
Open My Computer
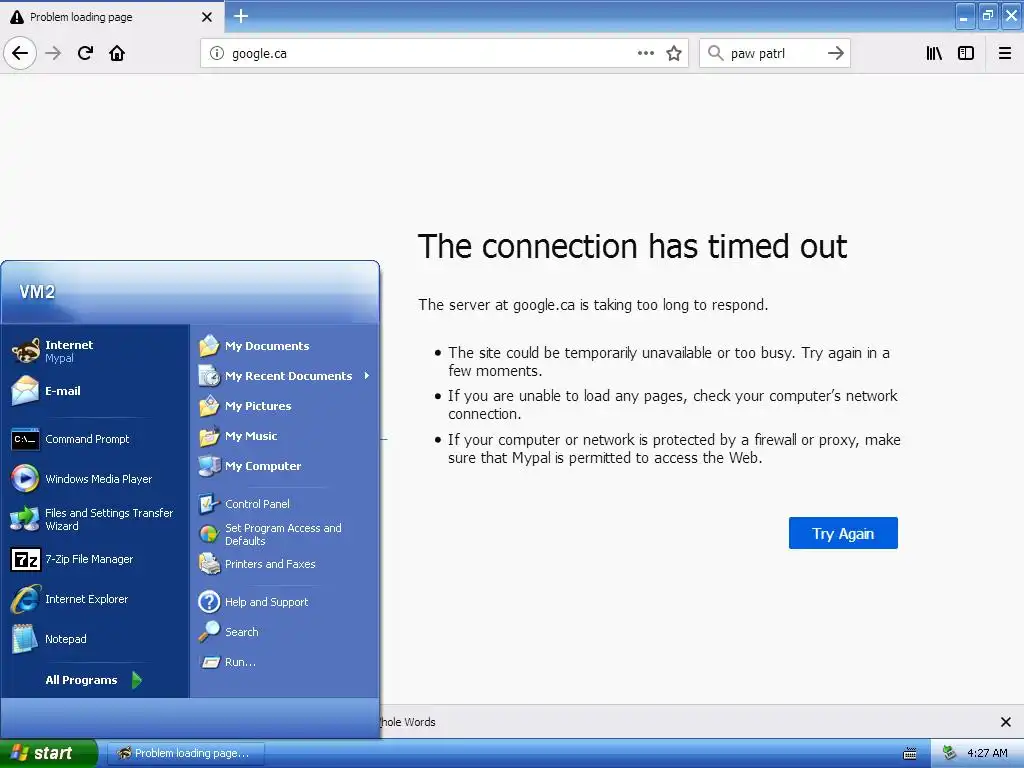[x=285, y=466]
